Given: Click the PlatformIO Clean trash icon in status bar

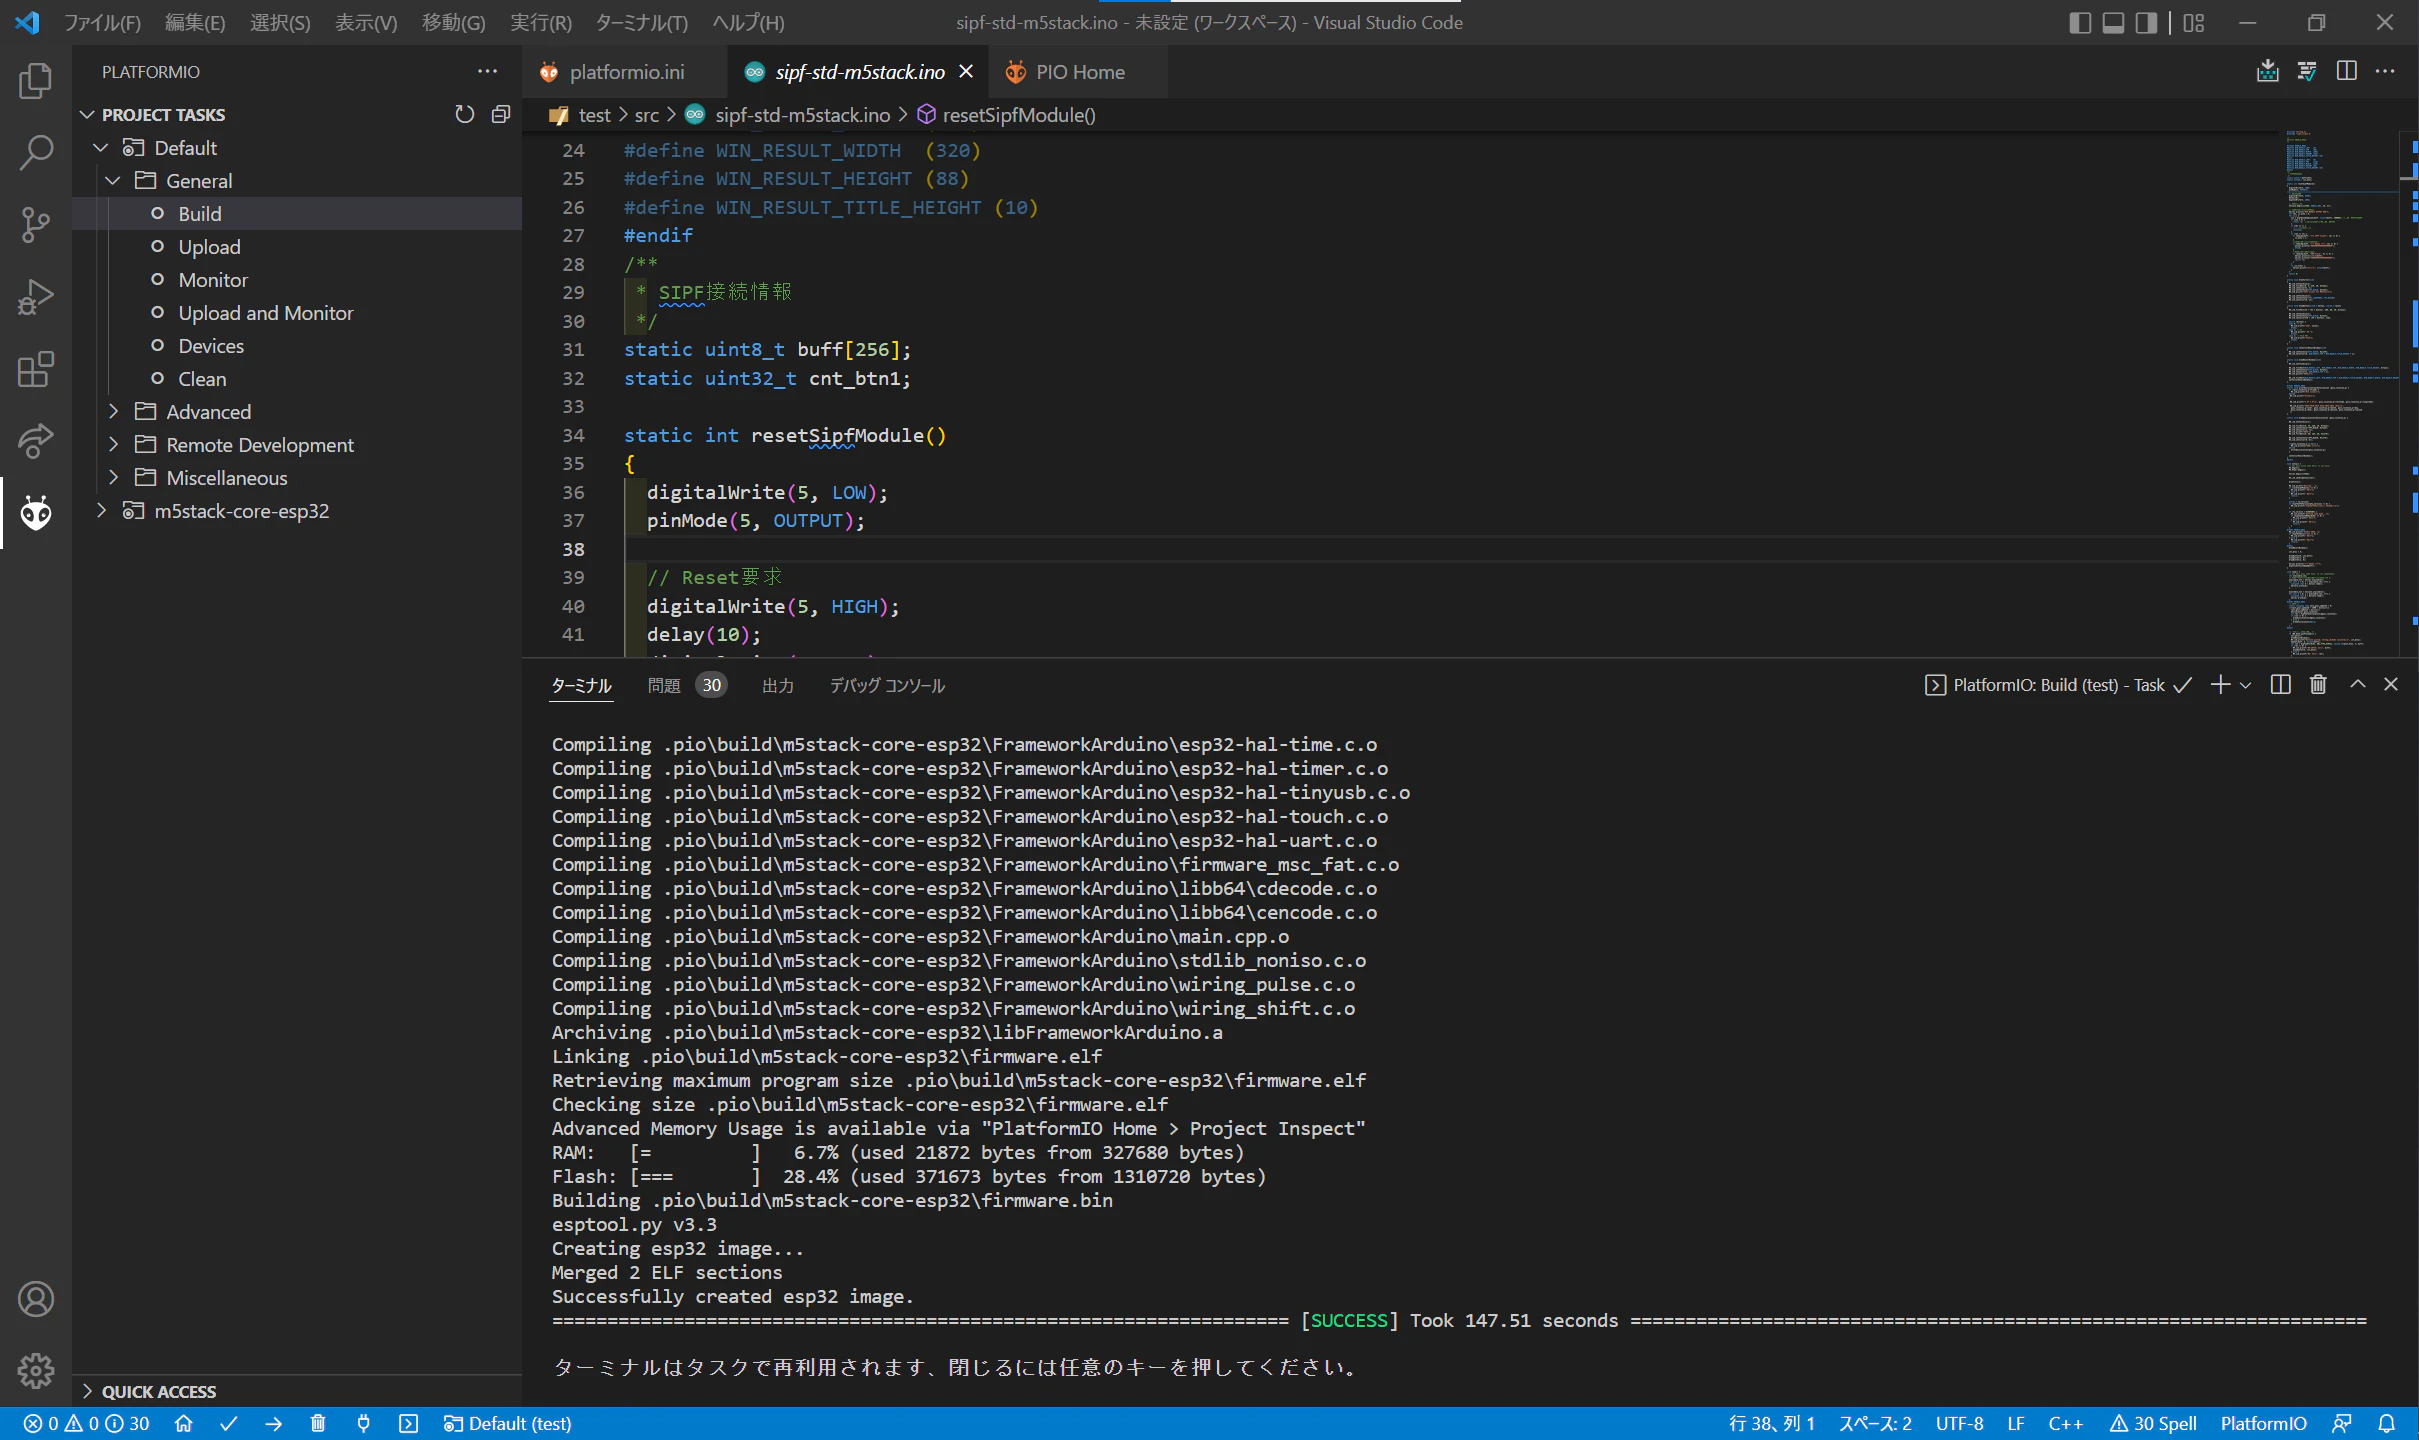Looking at the screenshot, I should pyautogui.click(x=318, y=1423).
